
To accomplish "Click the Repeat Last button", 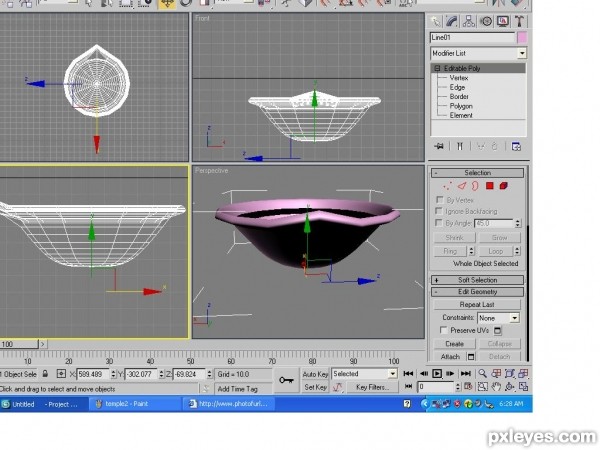I will click(477, 305).
